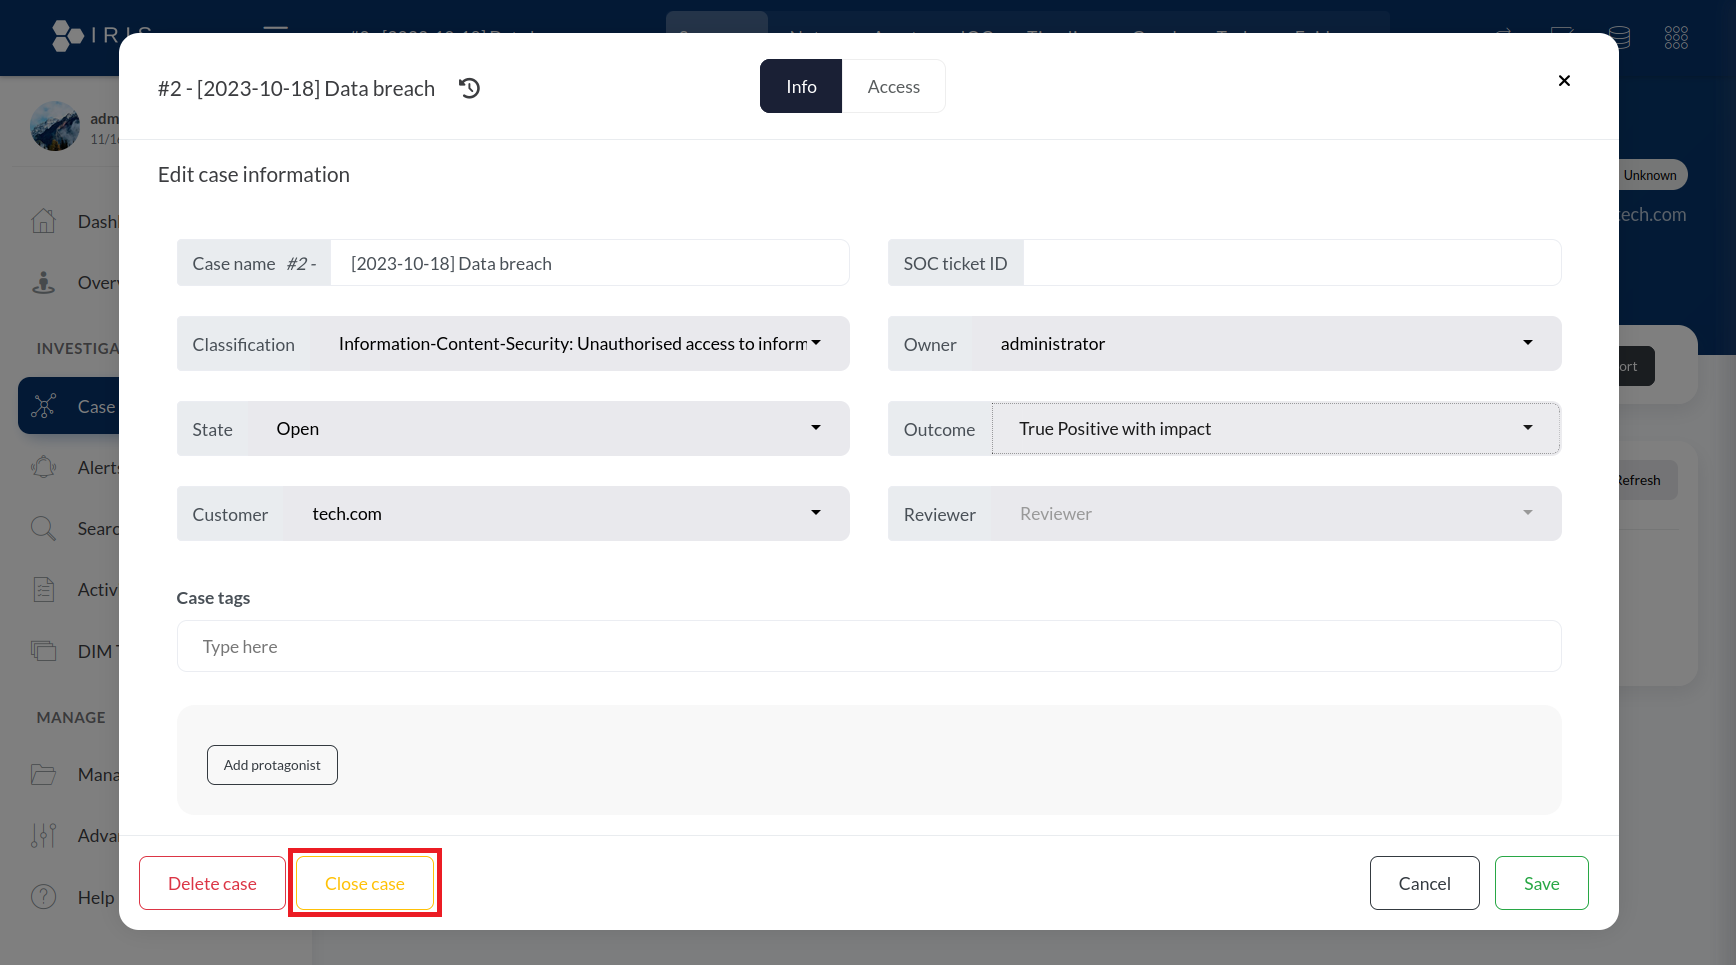
Task: Open the Advanced sliders icon in sidebar
Action: tap(43, 835)
